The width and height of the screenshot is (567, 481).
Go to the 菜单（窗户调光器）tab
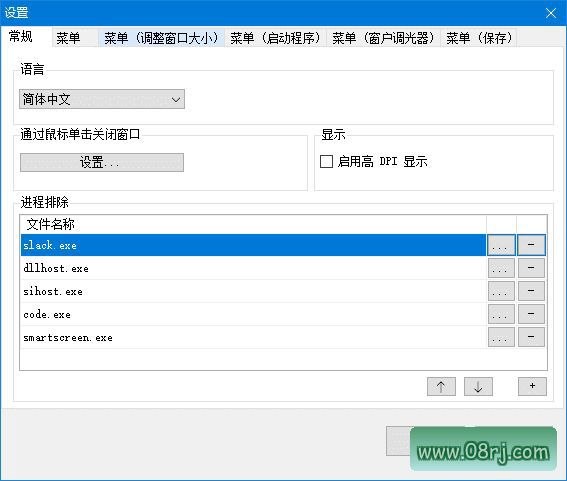[383, 38]
